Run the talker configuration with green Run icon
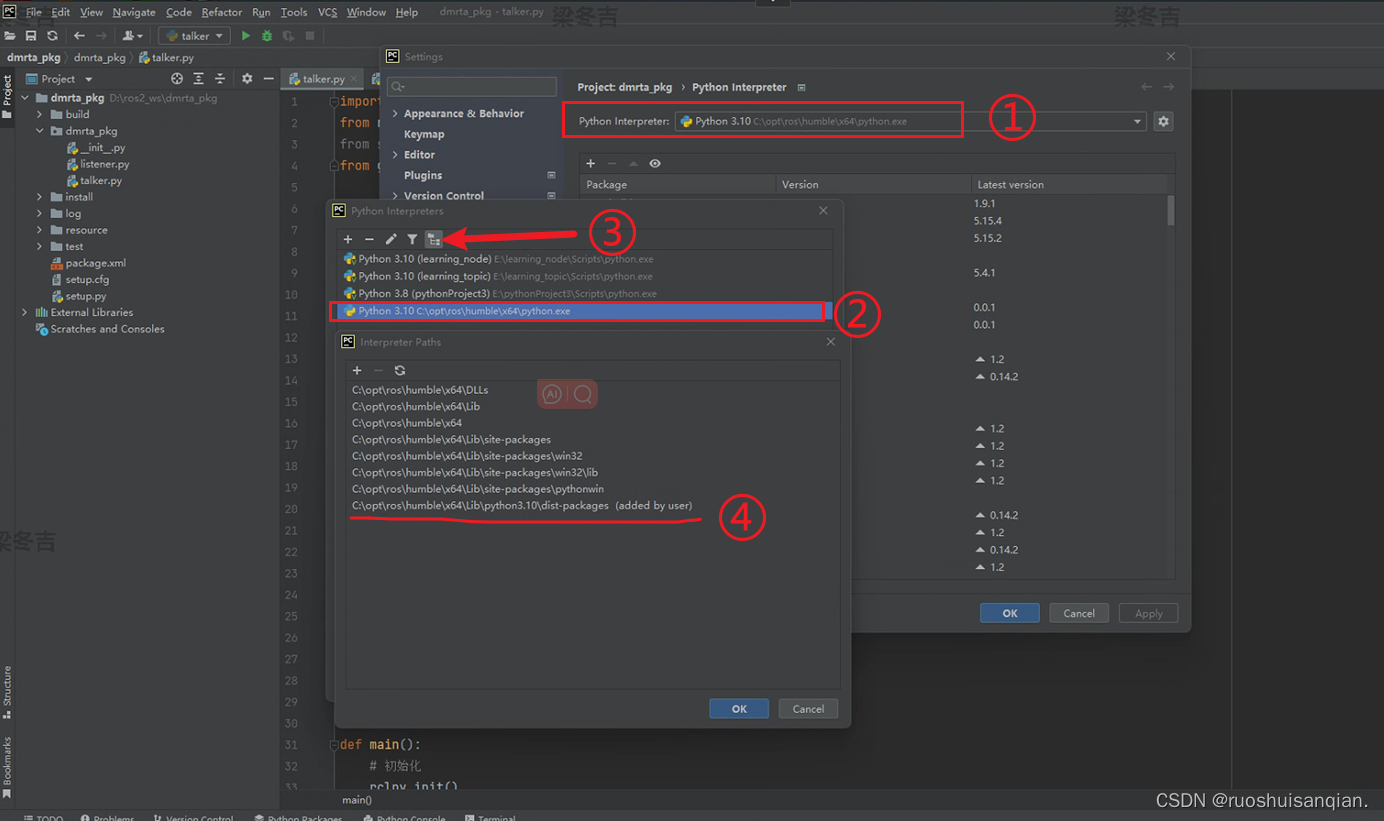The height and width of the screenshot is (821, 1384). pyautogui.click(x=245, y=35)
